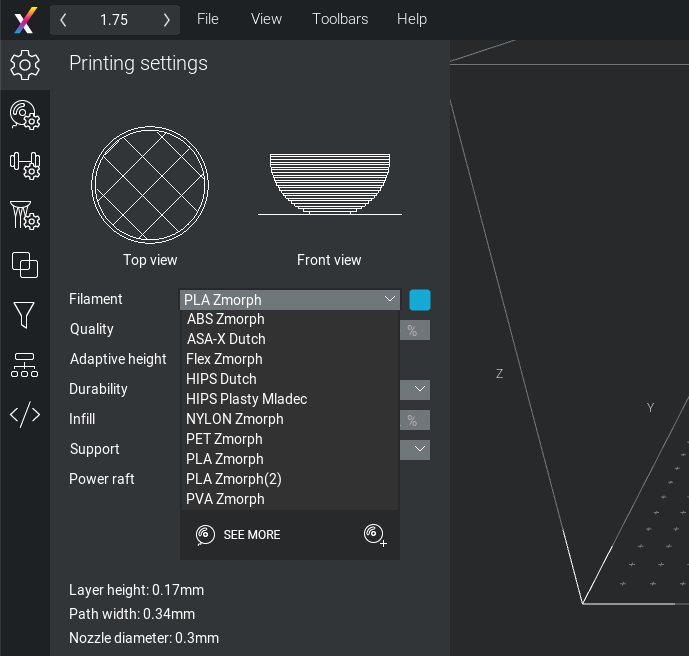Screen dimensions: 689x656
Task: Click the Power raft label
Action: coord(102,479)
